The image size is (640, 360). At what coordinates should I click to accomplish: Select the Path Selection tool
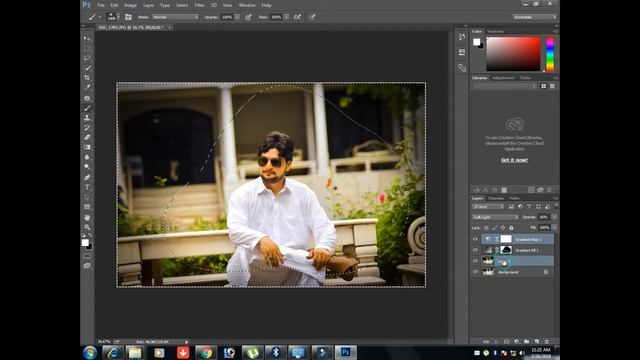click(x=87, y=197)
